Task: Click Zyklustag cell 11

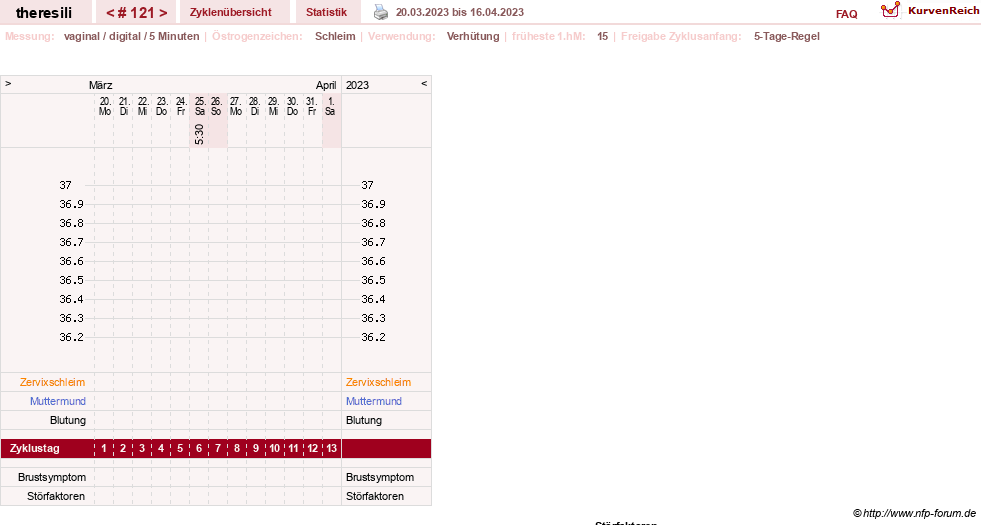Action: (x=293, y=449)
